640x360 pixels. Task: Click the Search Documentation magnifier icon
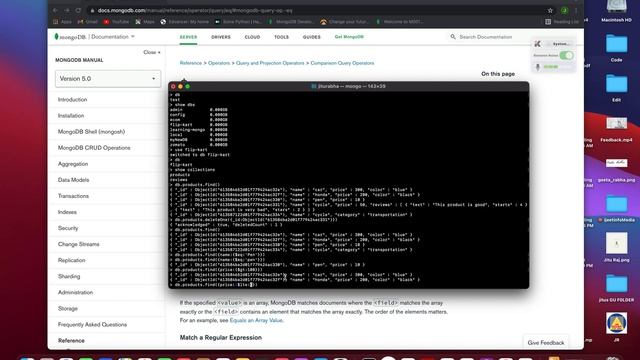click(x=453, y=37)
